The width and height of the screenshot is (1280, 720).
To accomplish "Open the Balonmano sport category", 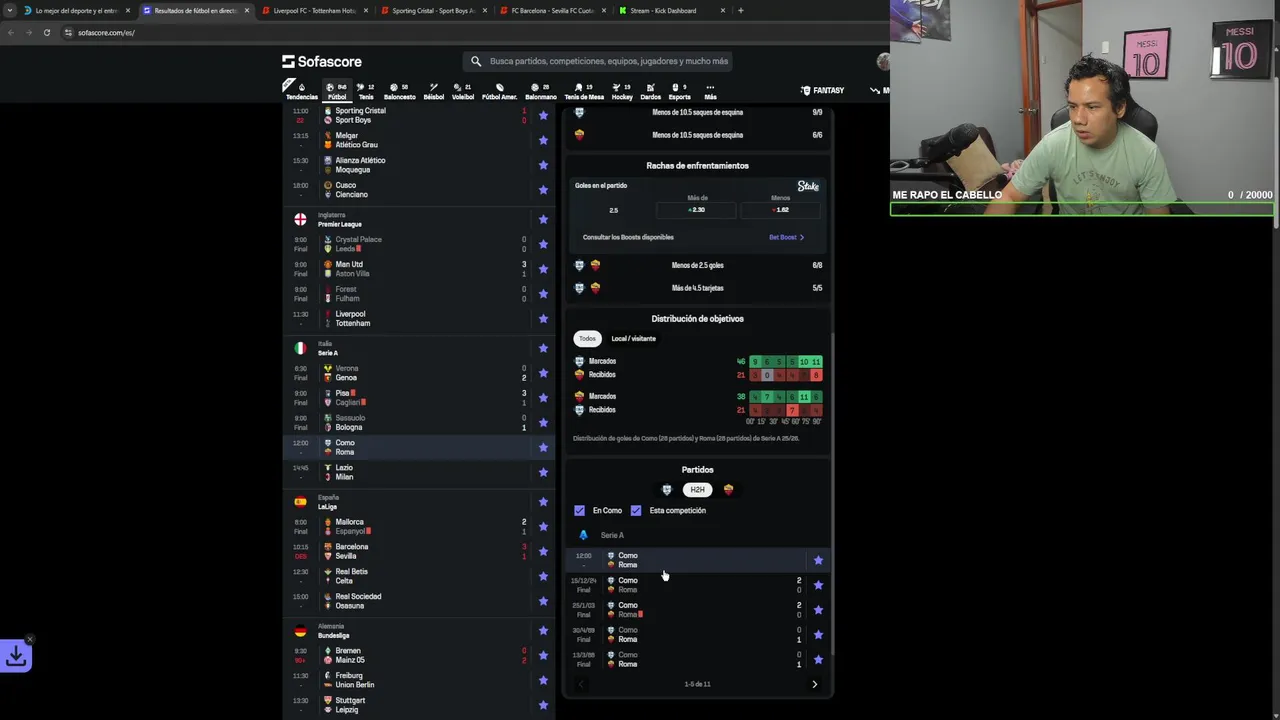I will pos(541,91).
